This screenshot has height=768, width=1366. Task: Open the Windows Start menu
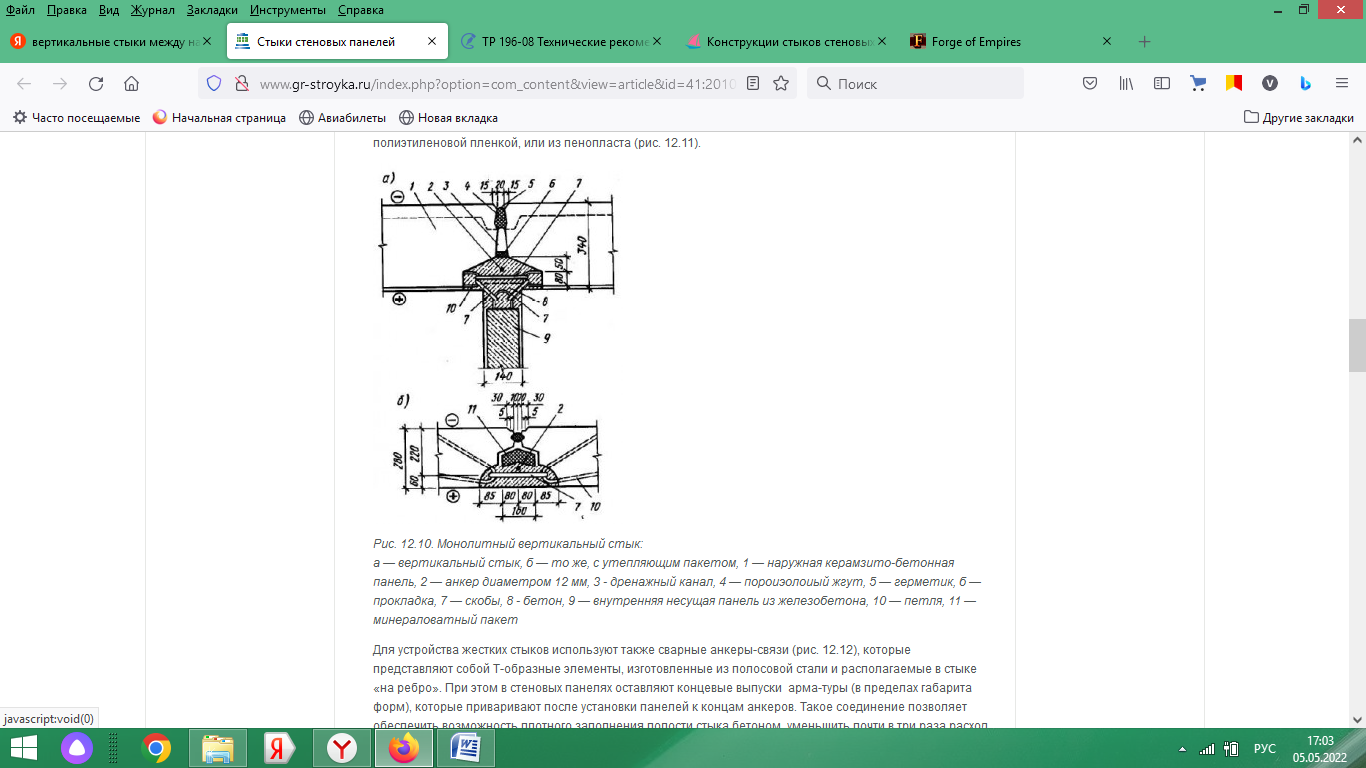(23, 748)
